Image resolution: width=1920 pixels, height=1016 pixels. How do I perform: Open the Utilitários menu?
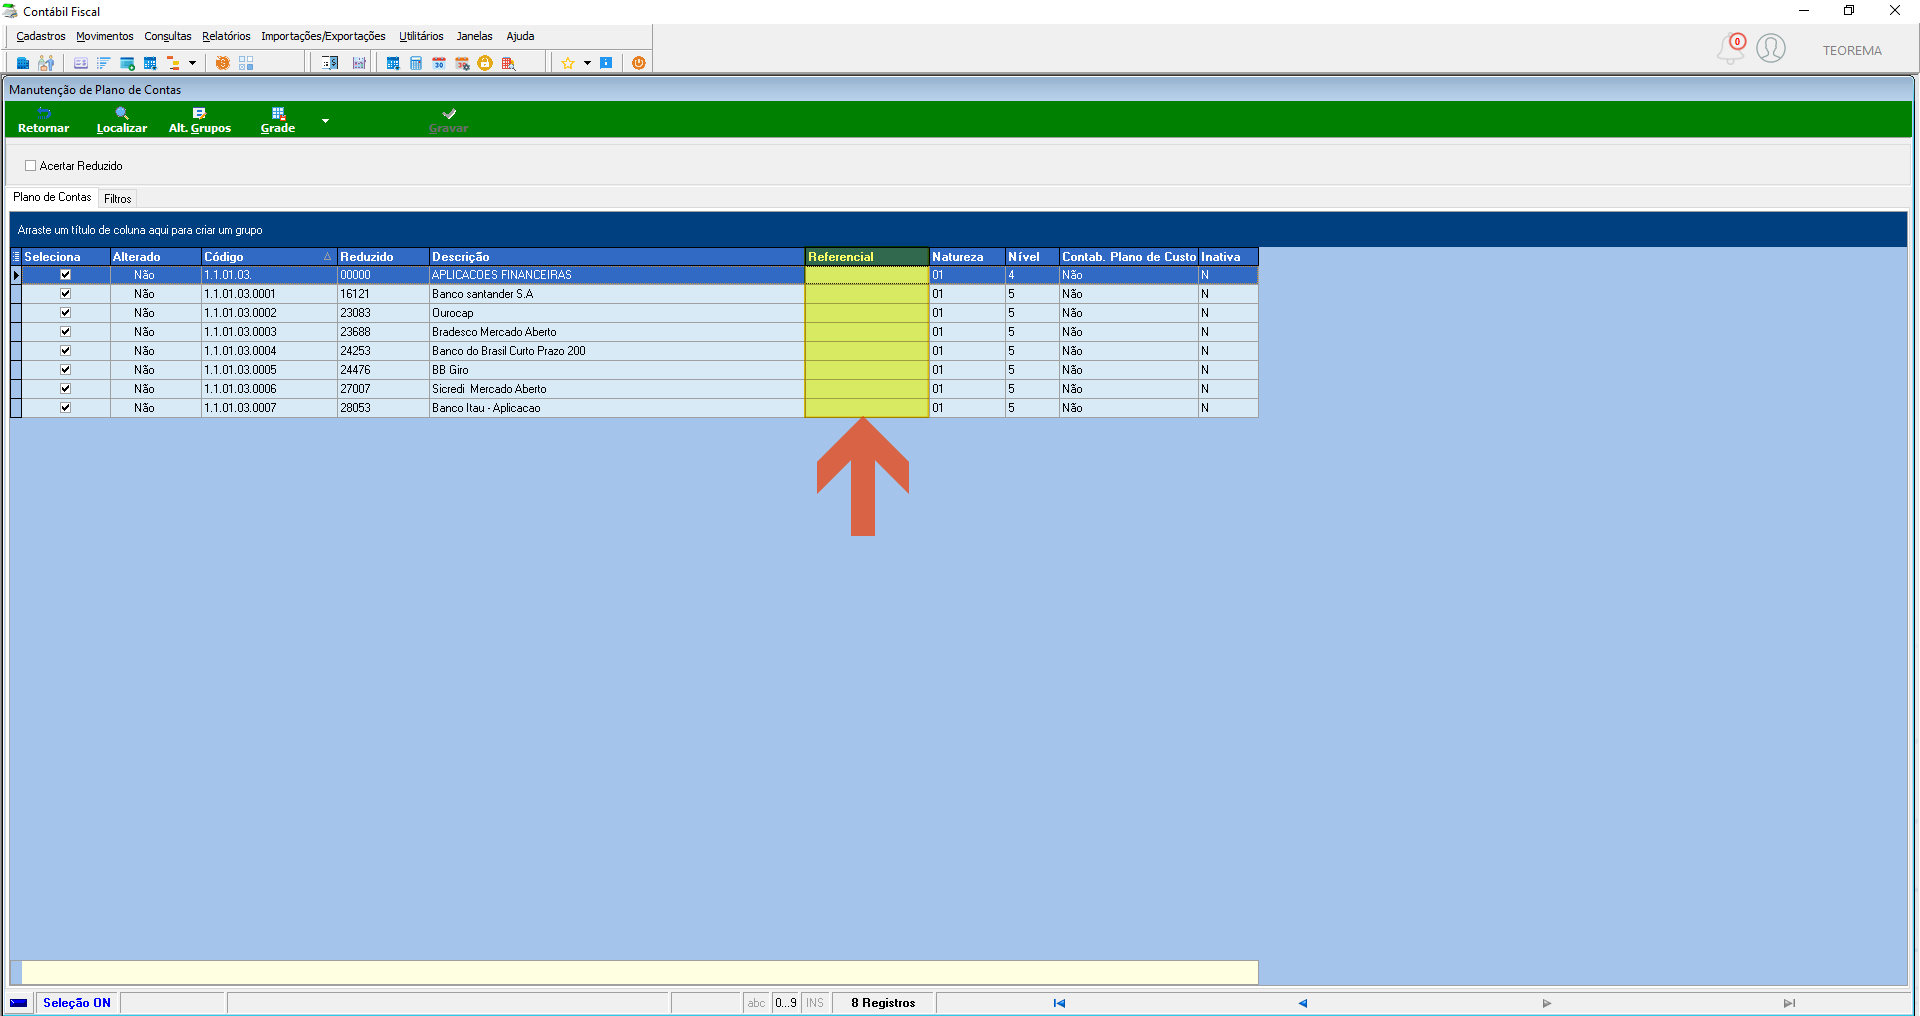(421, 36)
